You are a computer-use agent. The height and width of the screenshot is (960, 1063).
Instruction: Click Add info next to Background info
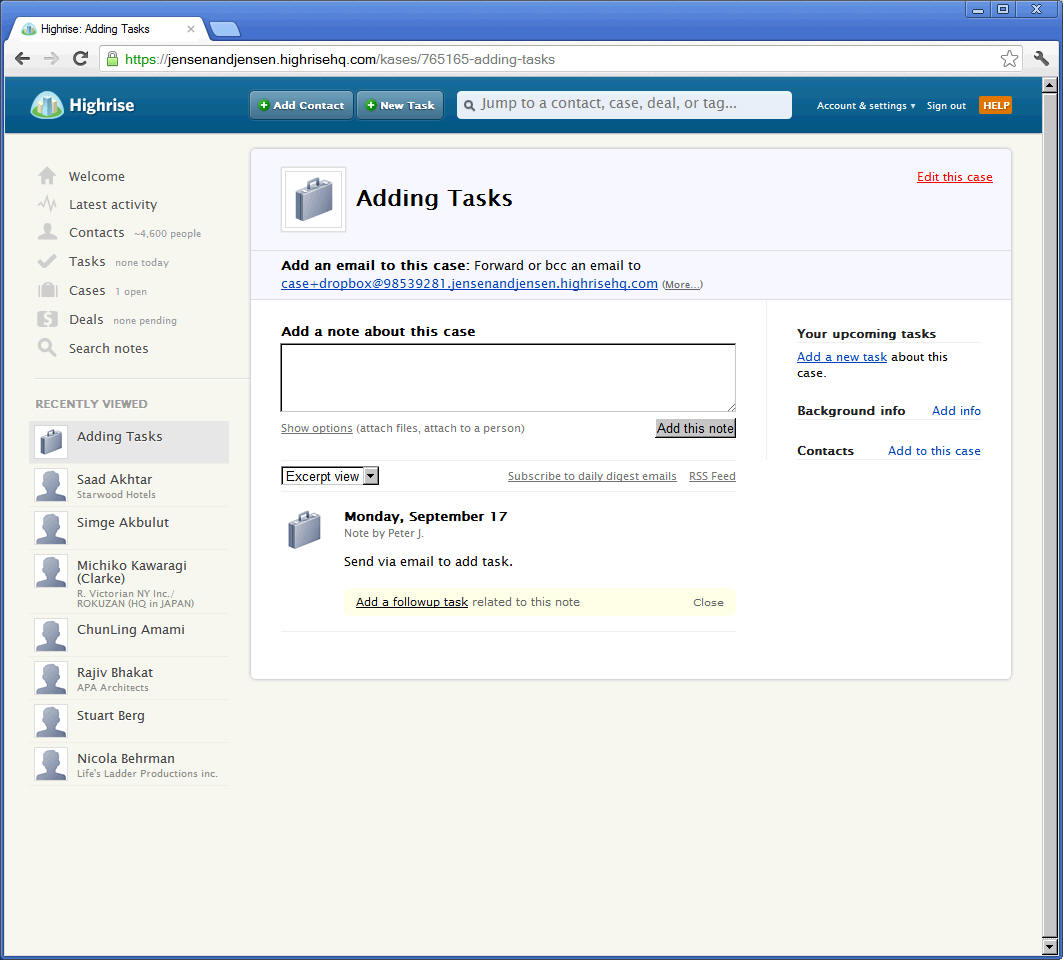[x=956, y=411]
